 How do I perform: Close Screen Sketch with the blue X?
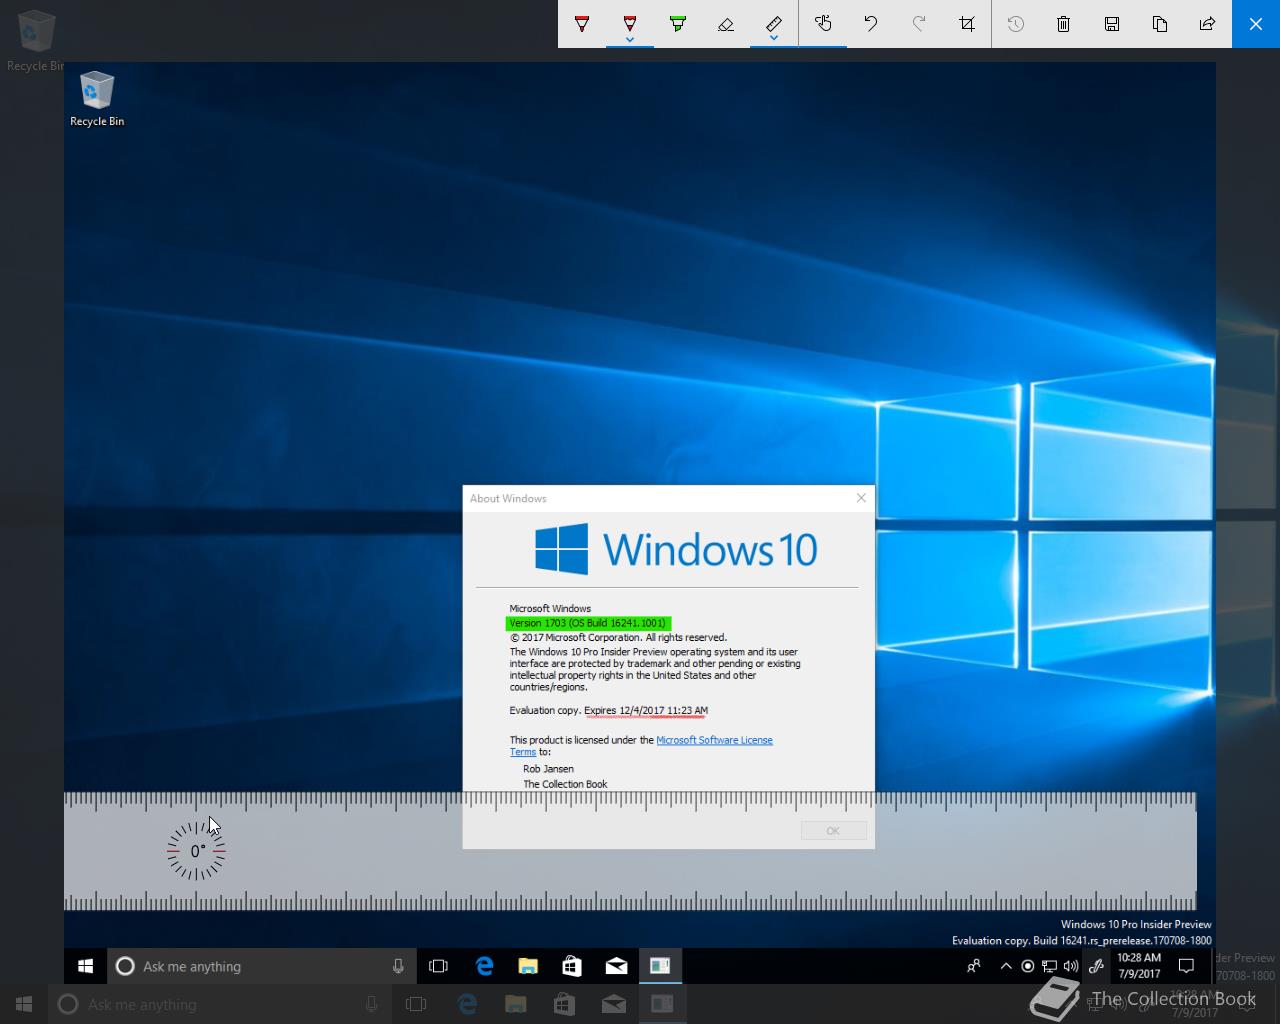(x=1256, y=24)
